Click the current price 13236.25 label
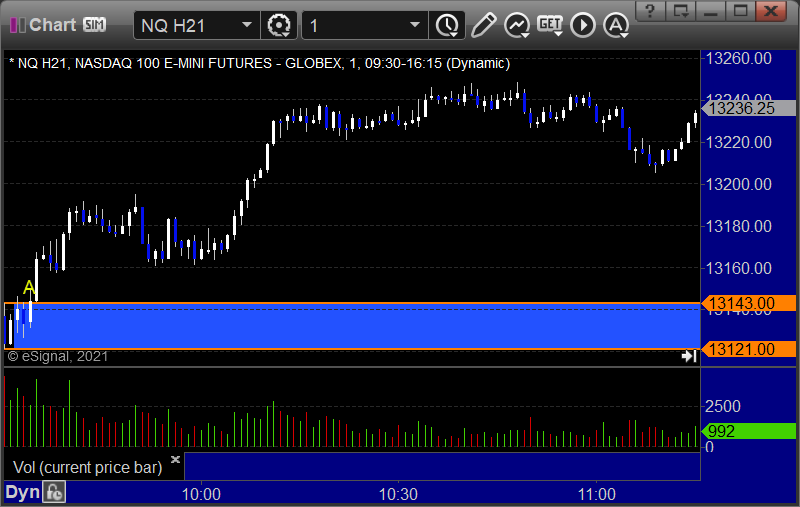The height and width of the screenshot is (507, 800). pyautogui.click(x=748, y=108)
